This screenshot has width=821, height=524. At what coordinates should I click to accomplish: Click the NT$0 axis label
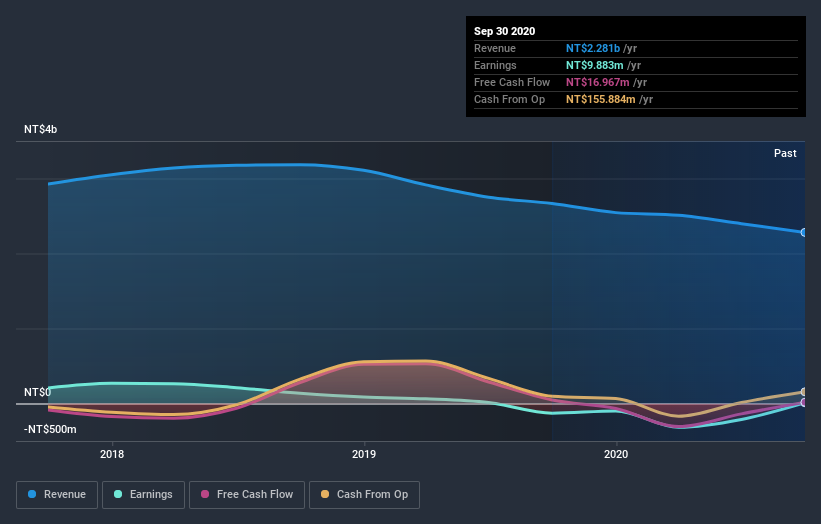tap(37, 392)
